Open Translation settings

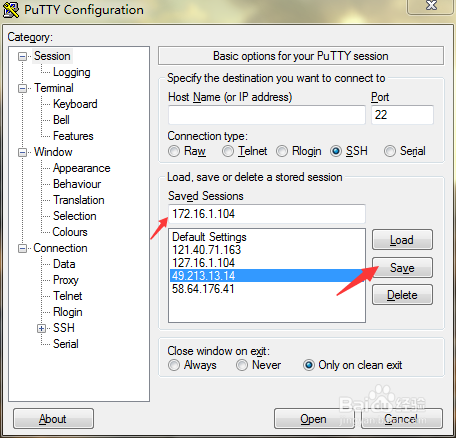click(79, 200)
